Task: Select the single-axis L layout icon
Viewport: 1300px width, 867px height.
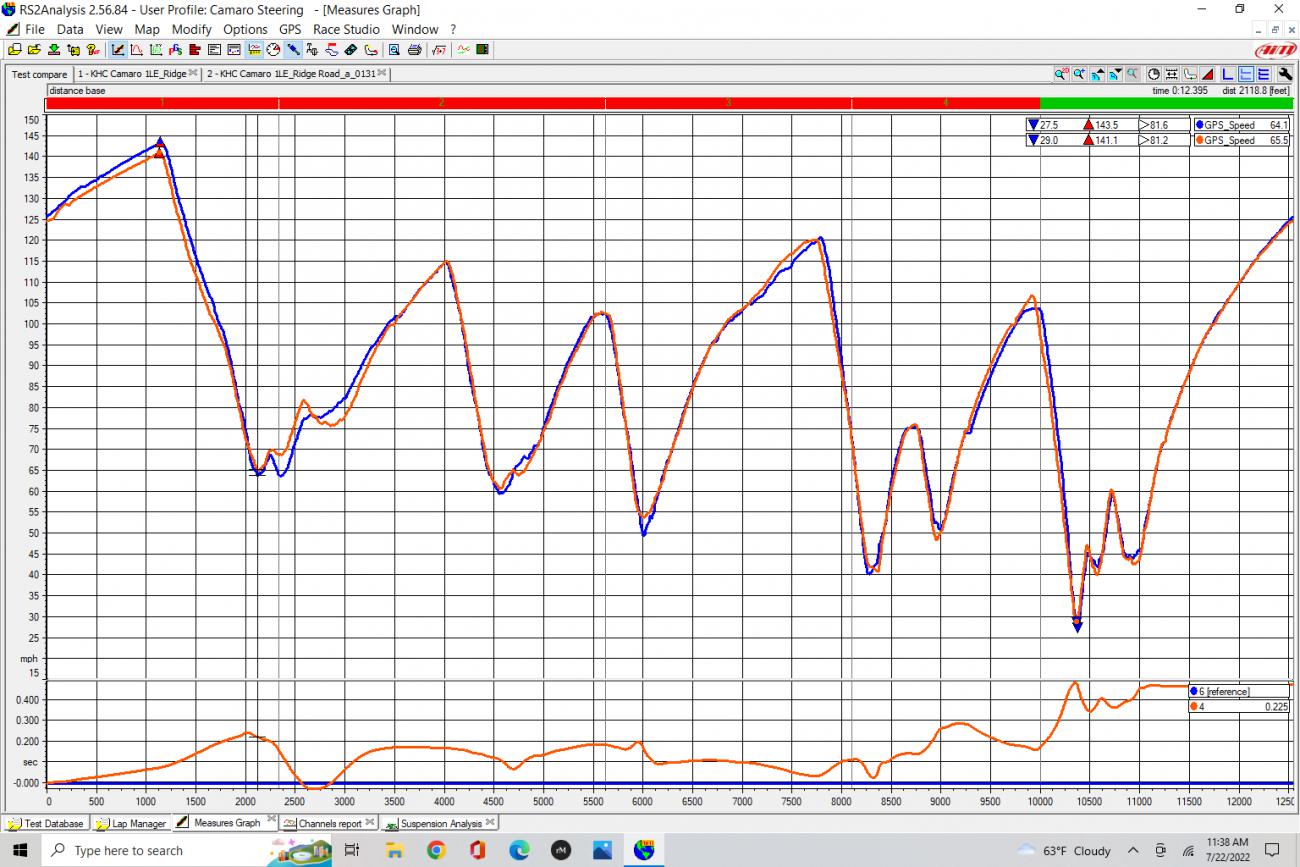Action: point(1229,74)
